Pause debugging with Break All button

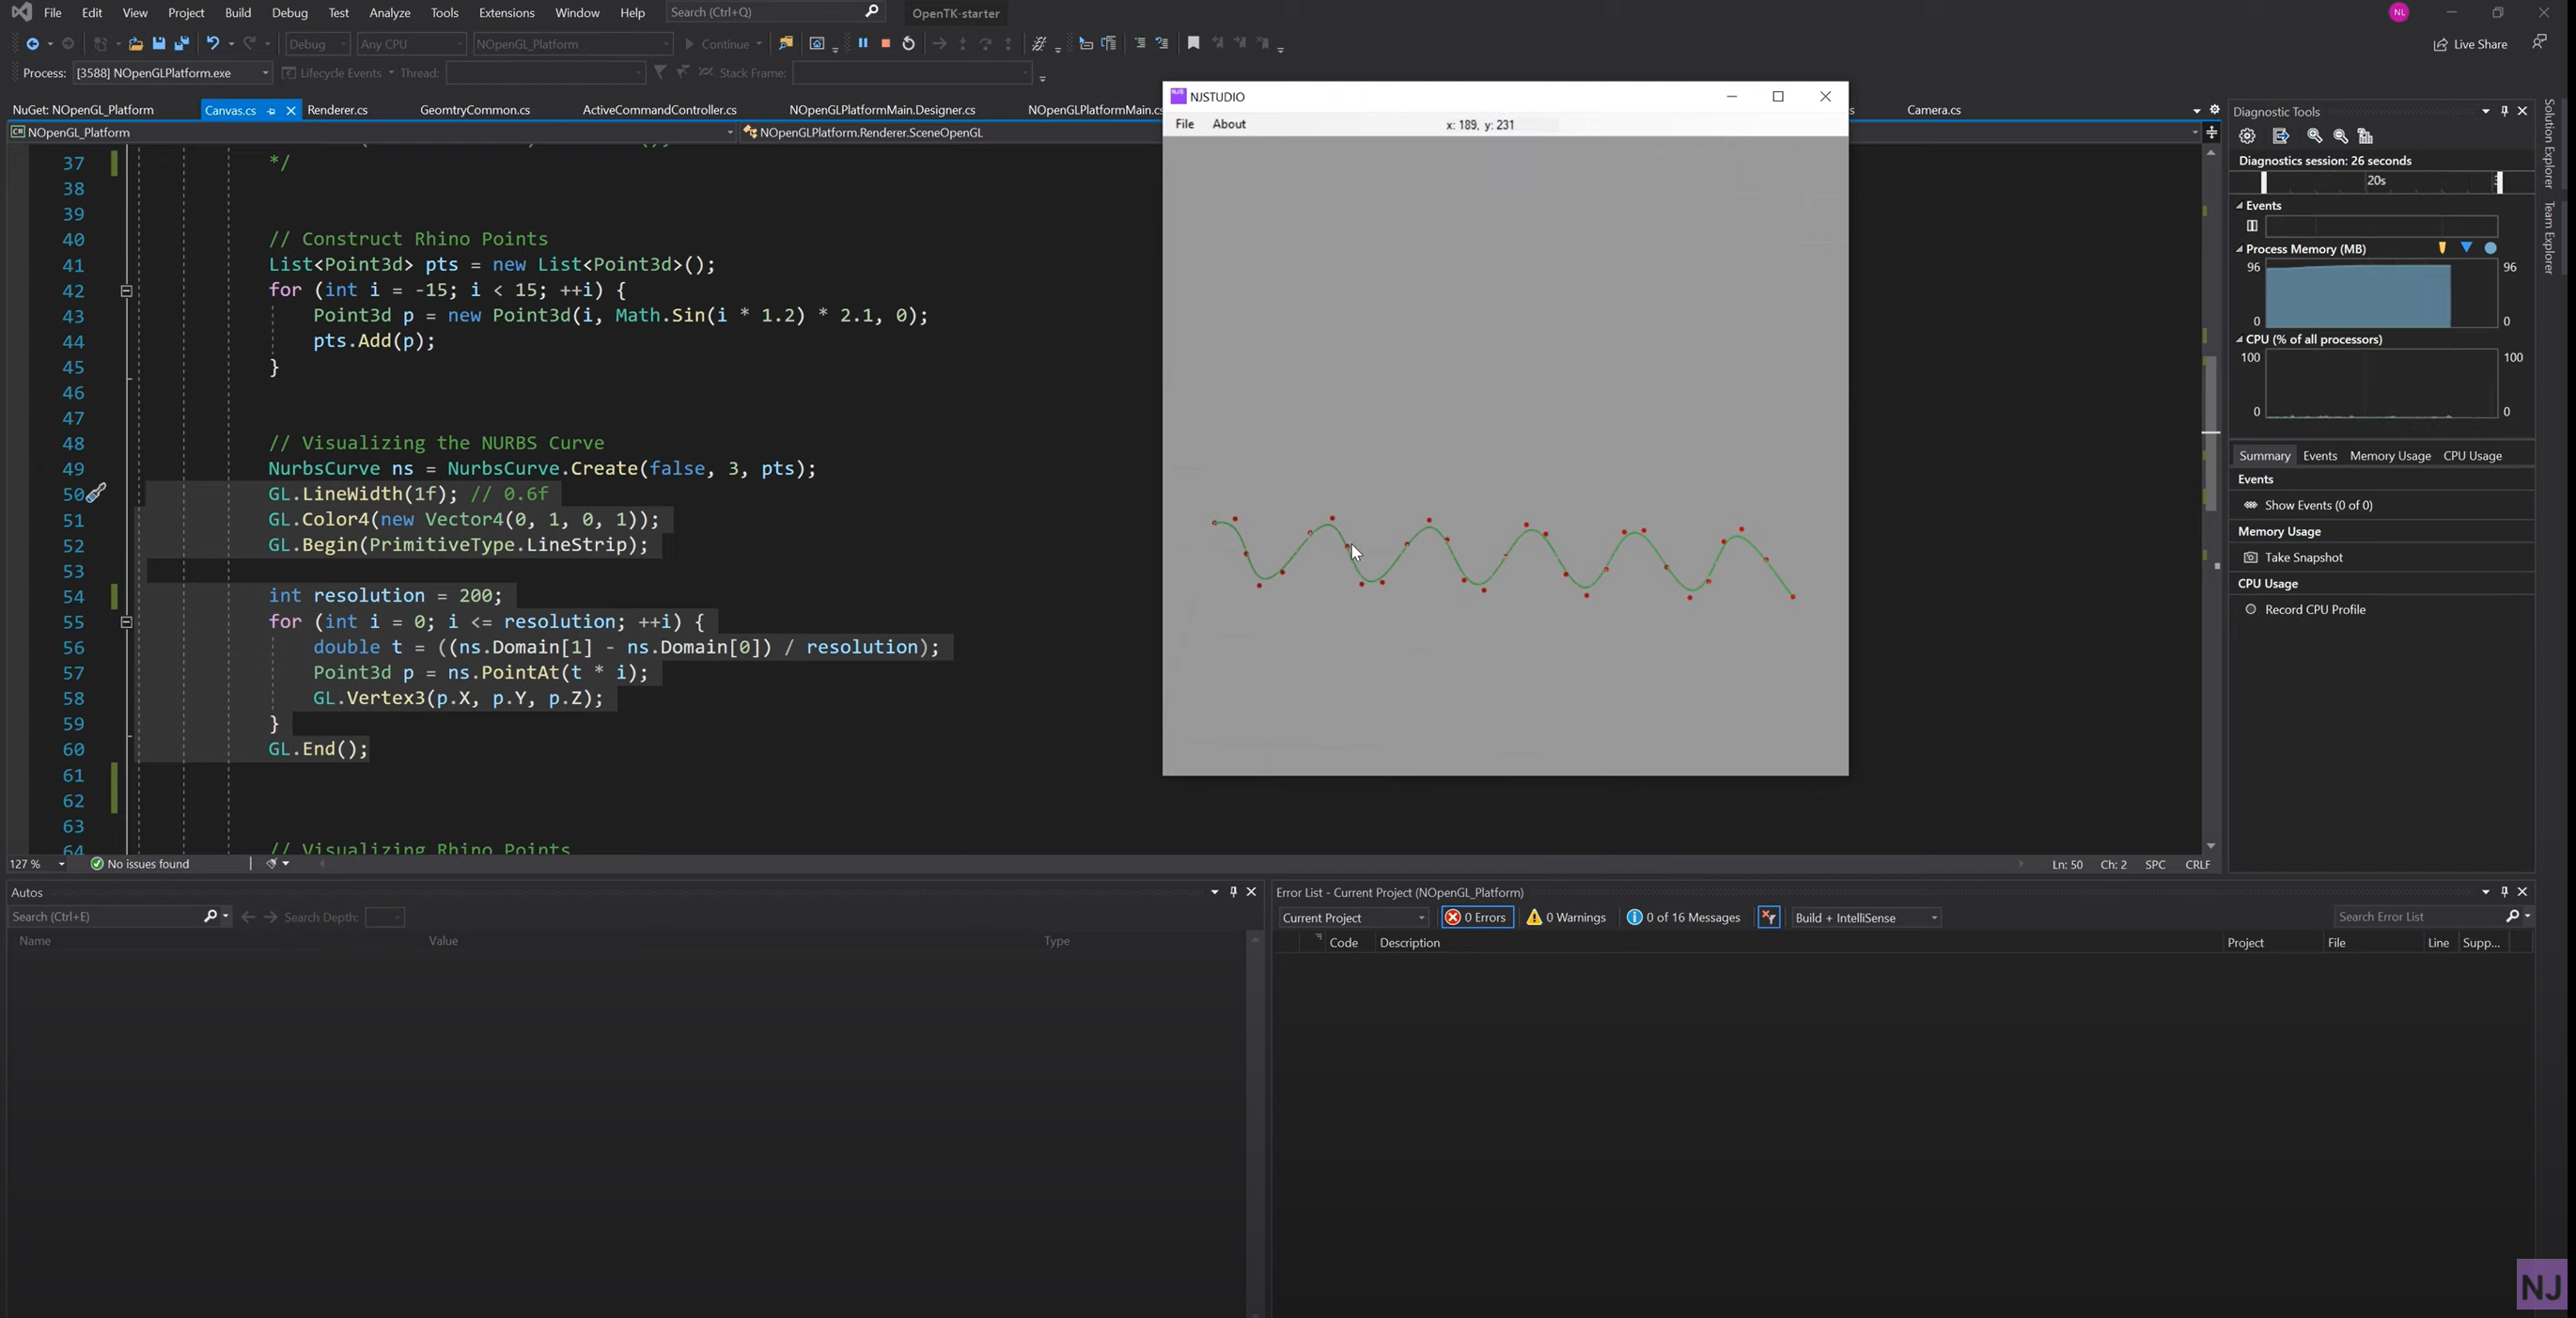coord(862,43)
